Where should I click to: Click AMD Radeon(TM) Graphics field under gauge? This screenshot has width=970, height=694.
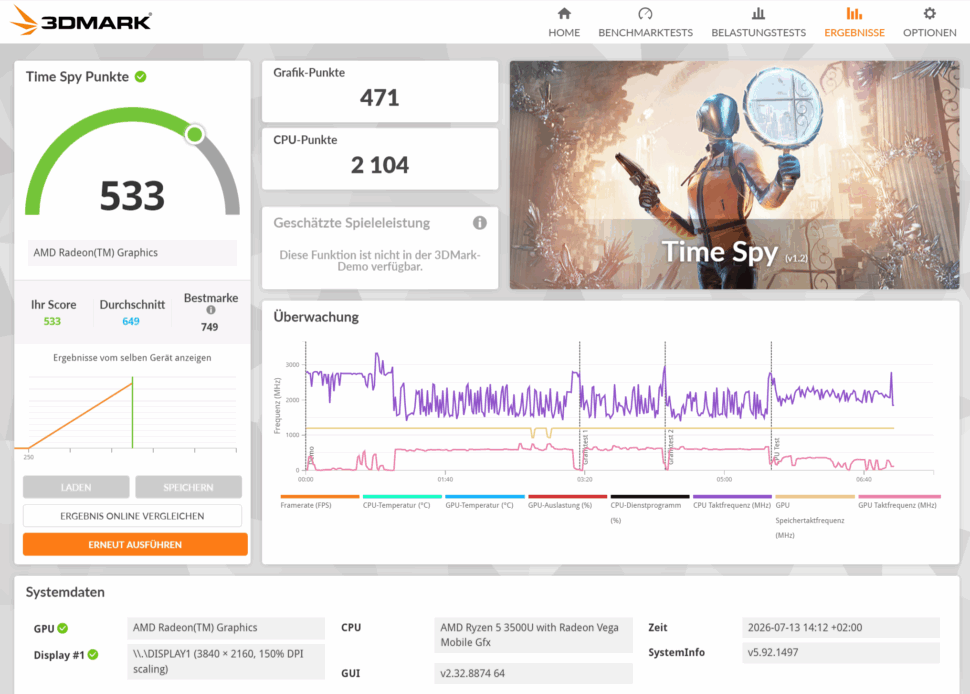(x=132, y=252)
